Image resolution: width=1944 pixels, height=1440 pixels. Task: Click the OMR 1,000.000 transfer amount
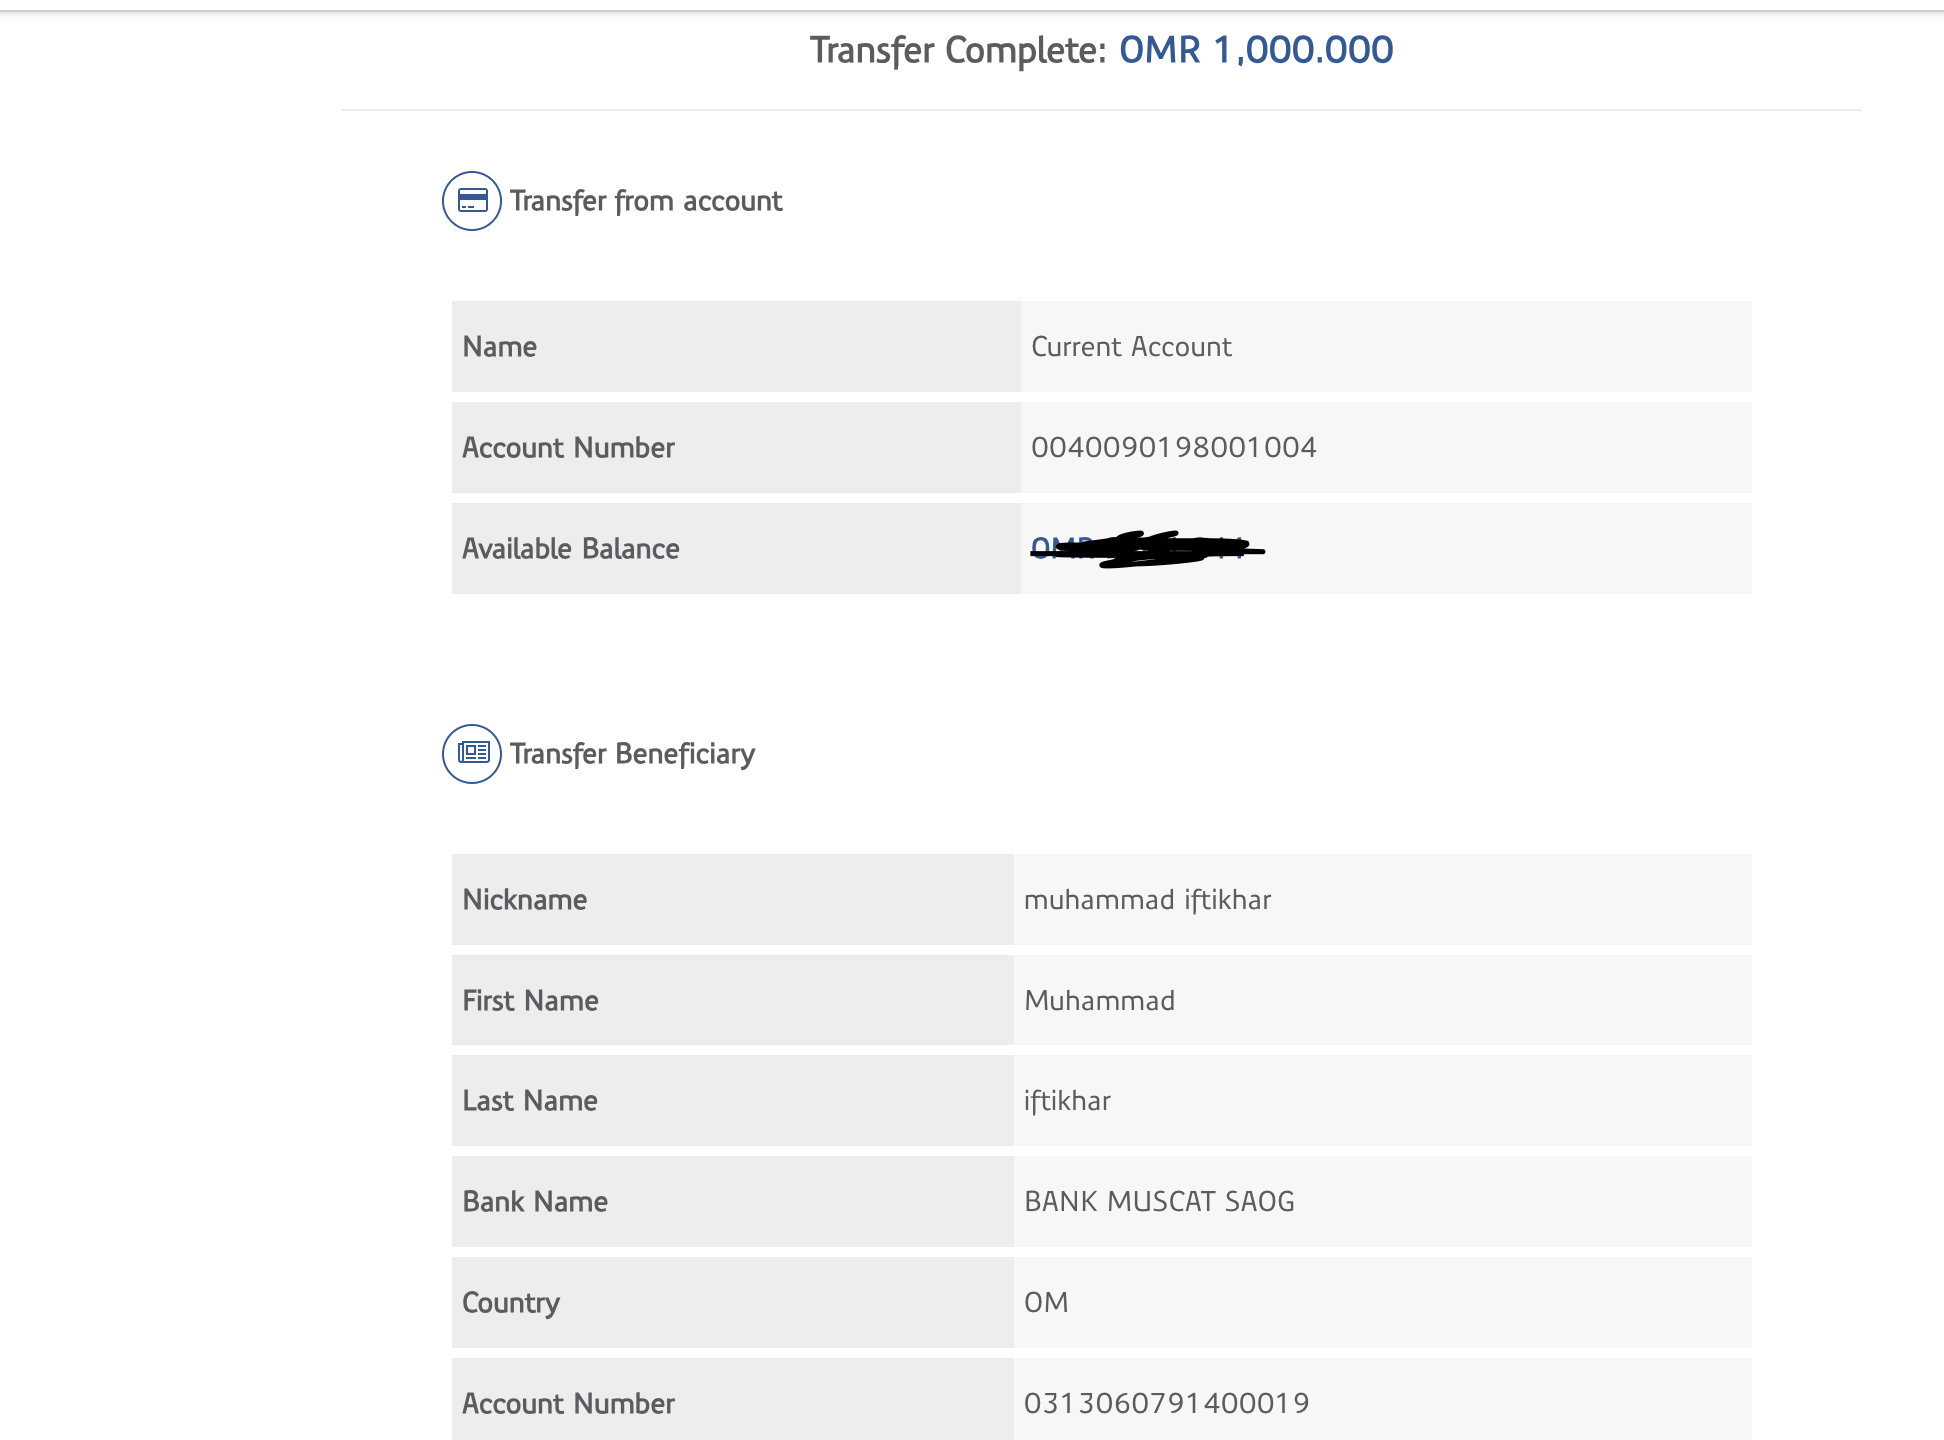pos(1255,50)
